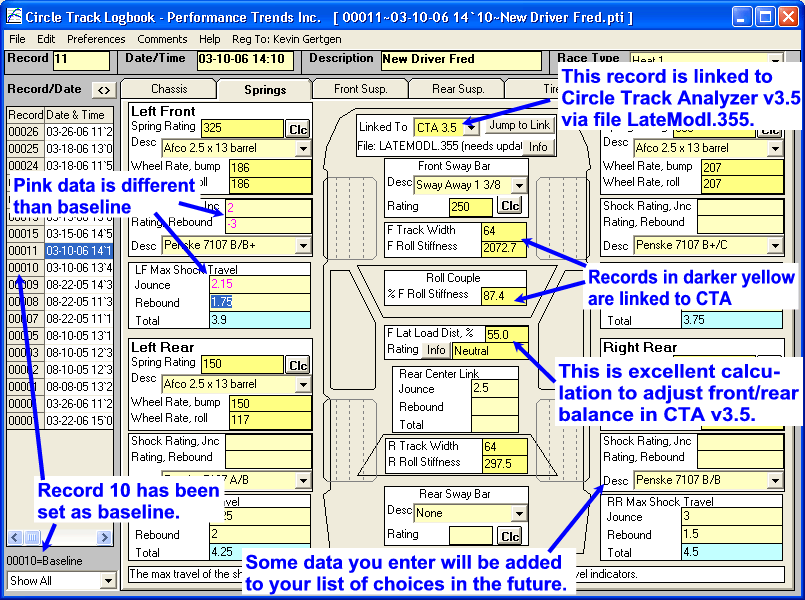Switch to the Rear Susp. tab

pos(458,89)
